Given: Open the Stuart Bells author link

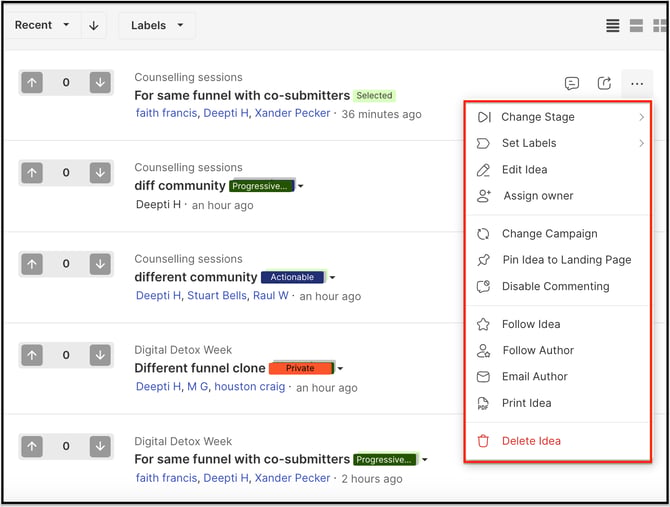Looking at the screenshot, I should (x=217, y=296).
